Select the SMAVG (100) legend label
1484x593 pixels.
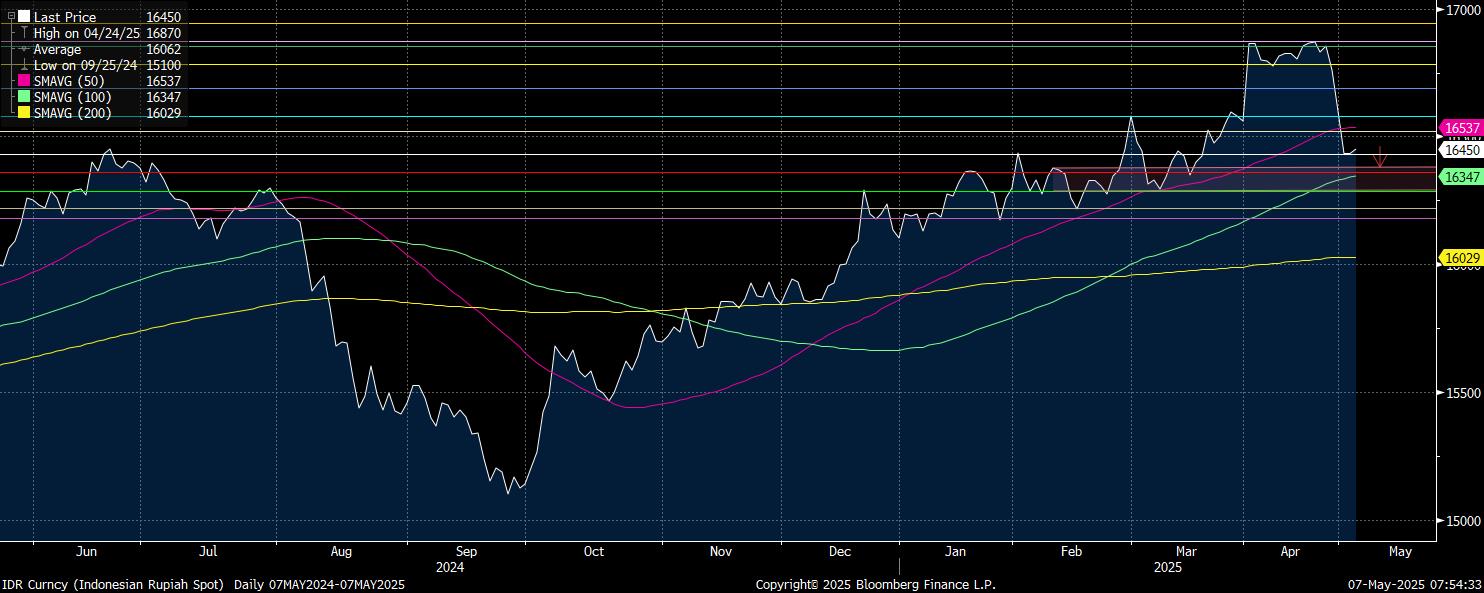point(72,97)
